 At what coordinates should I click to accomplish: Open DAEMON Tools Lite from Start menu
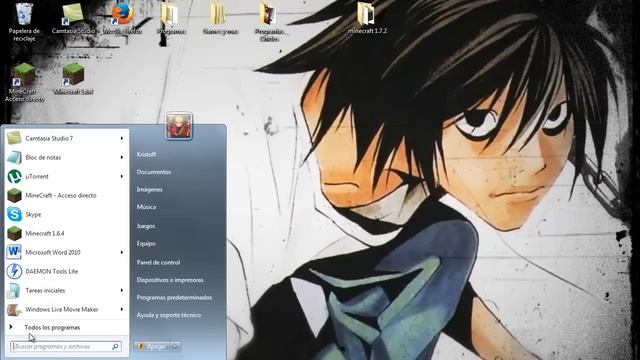66,271
